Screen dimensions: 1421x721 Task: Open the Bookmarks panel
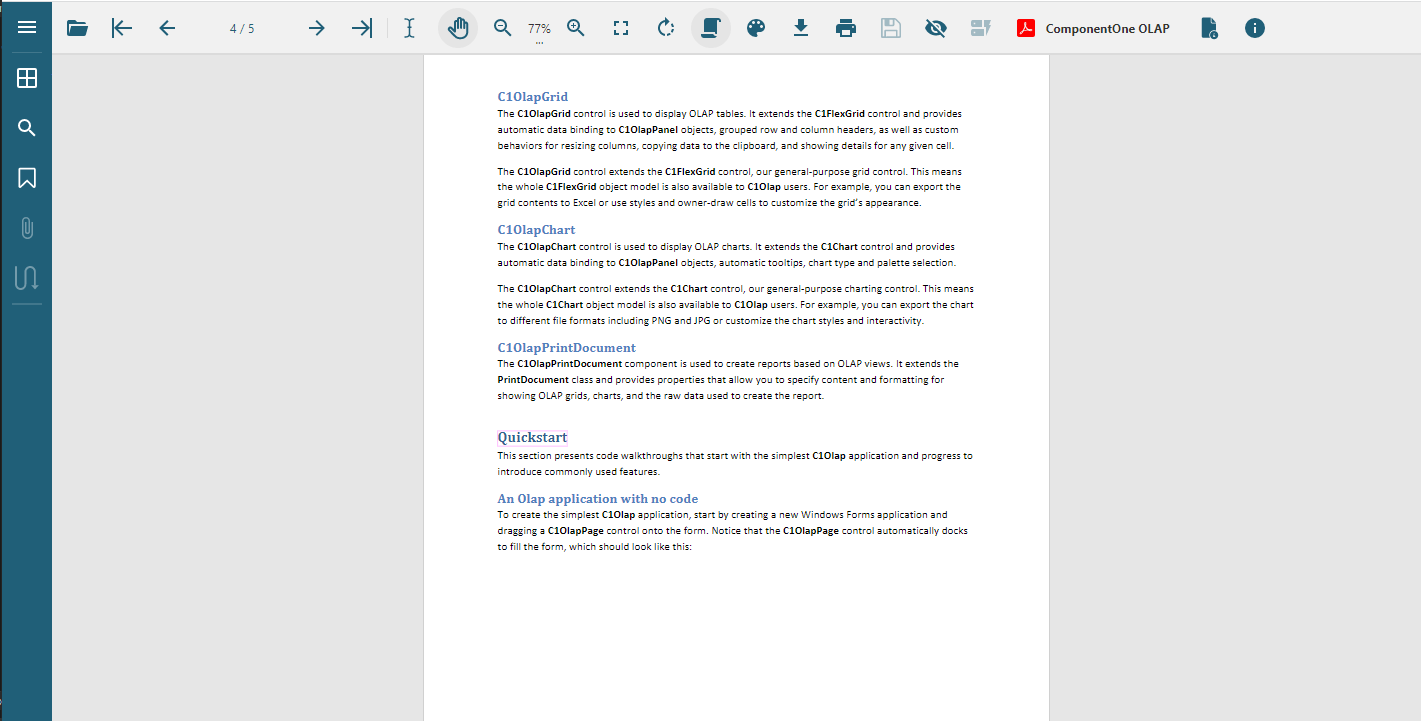(27, 177)
